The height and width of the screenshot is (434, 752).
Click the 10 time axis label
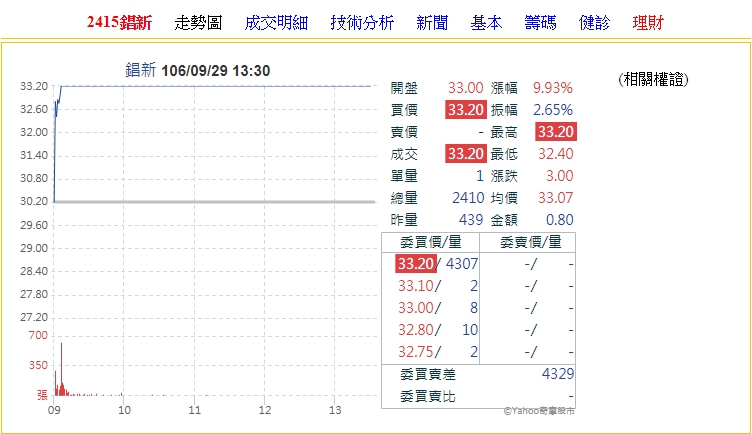tap(124, 410)
